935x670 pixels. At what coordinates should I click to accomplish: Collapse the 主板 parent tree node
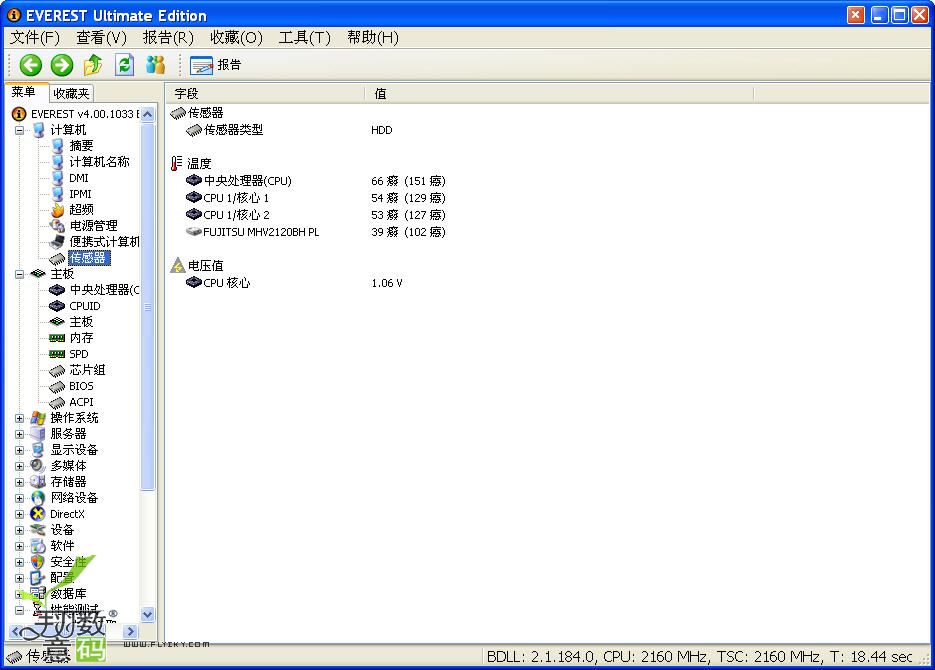(x=20, y=274)
